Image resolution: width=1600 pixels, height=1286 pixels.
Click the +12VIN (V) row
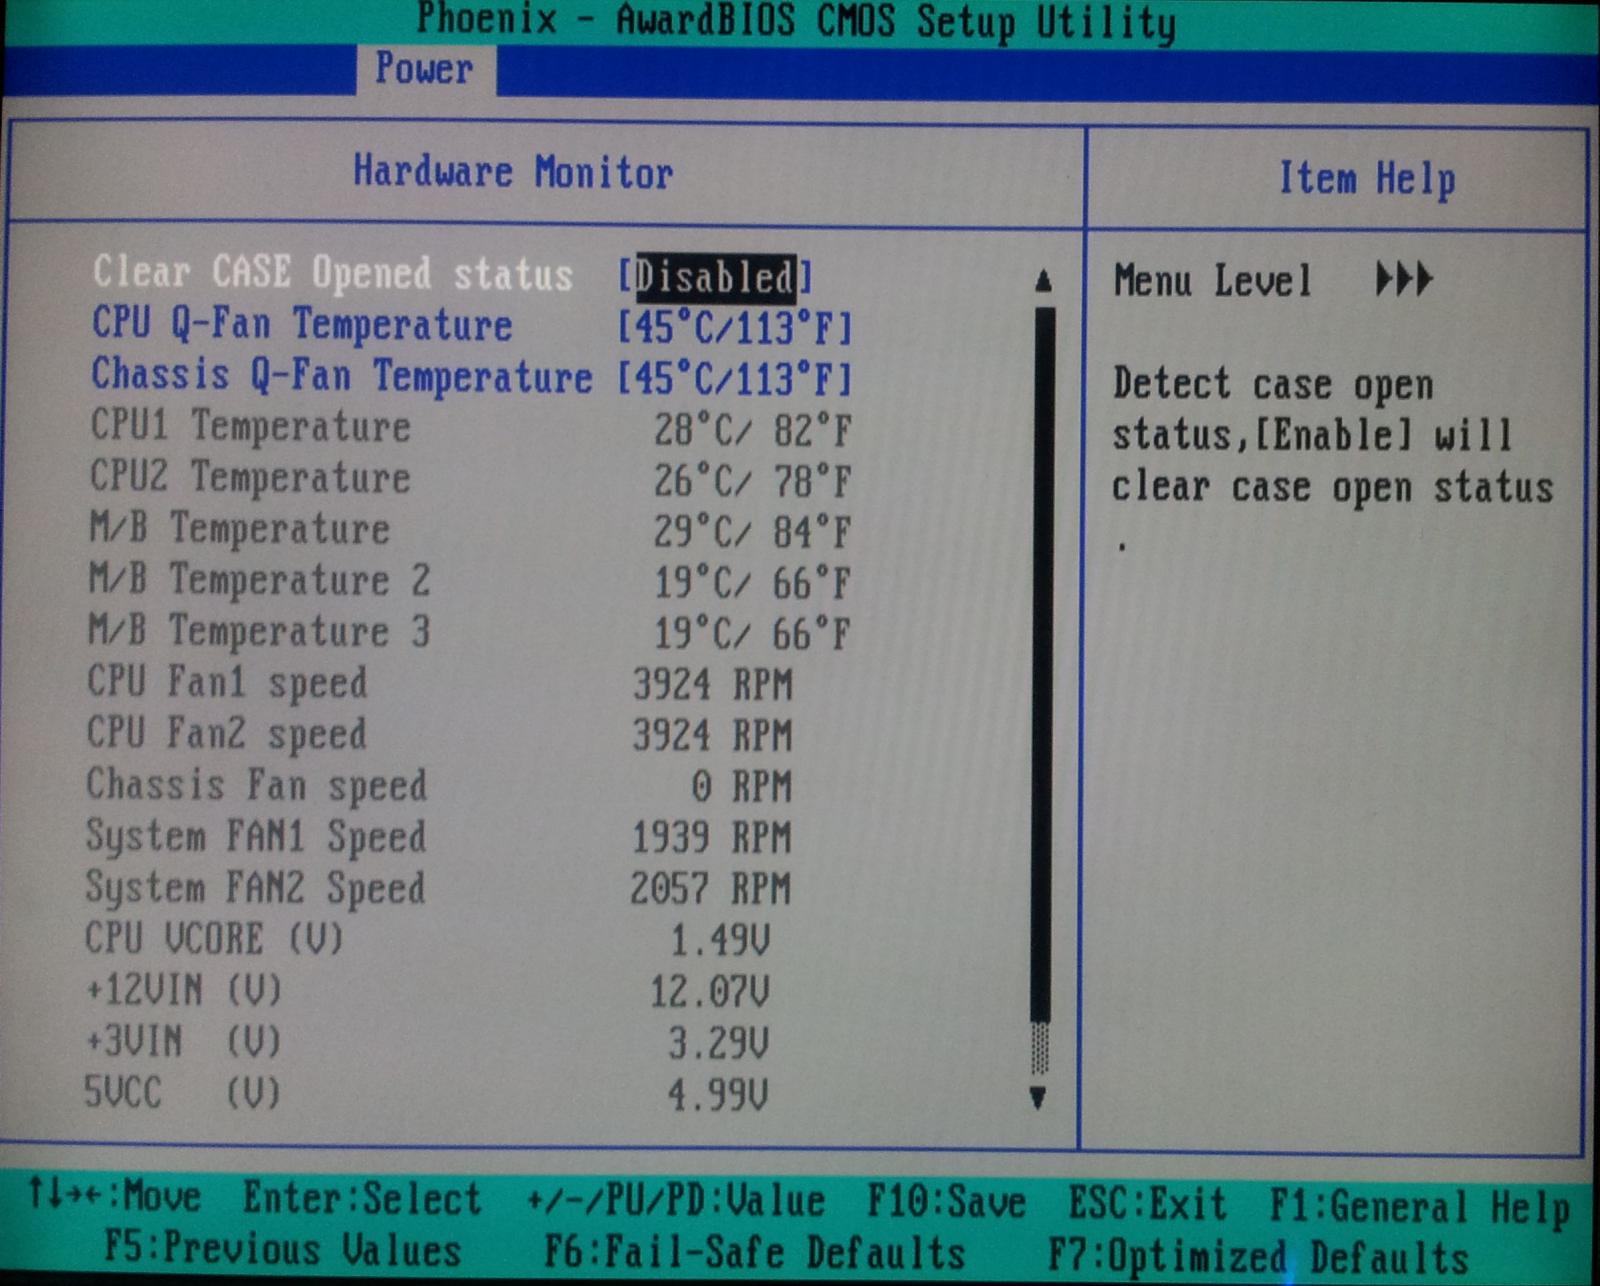(x=428, y=991)
